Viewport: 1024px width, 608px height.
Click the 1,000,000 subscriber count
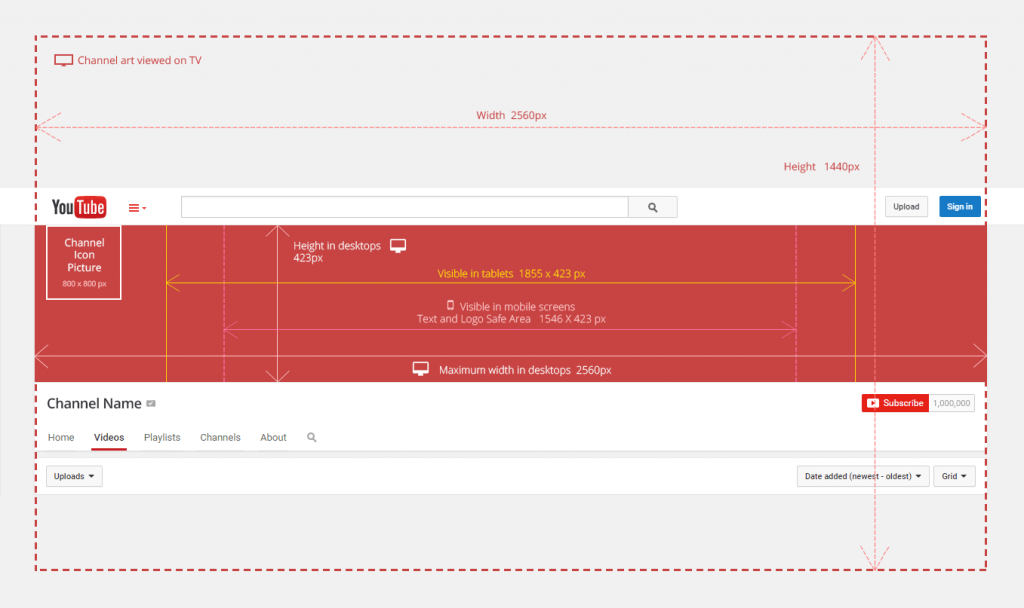pyautogui.click(x=951, y=403)
